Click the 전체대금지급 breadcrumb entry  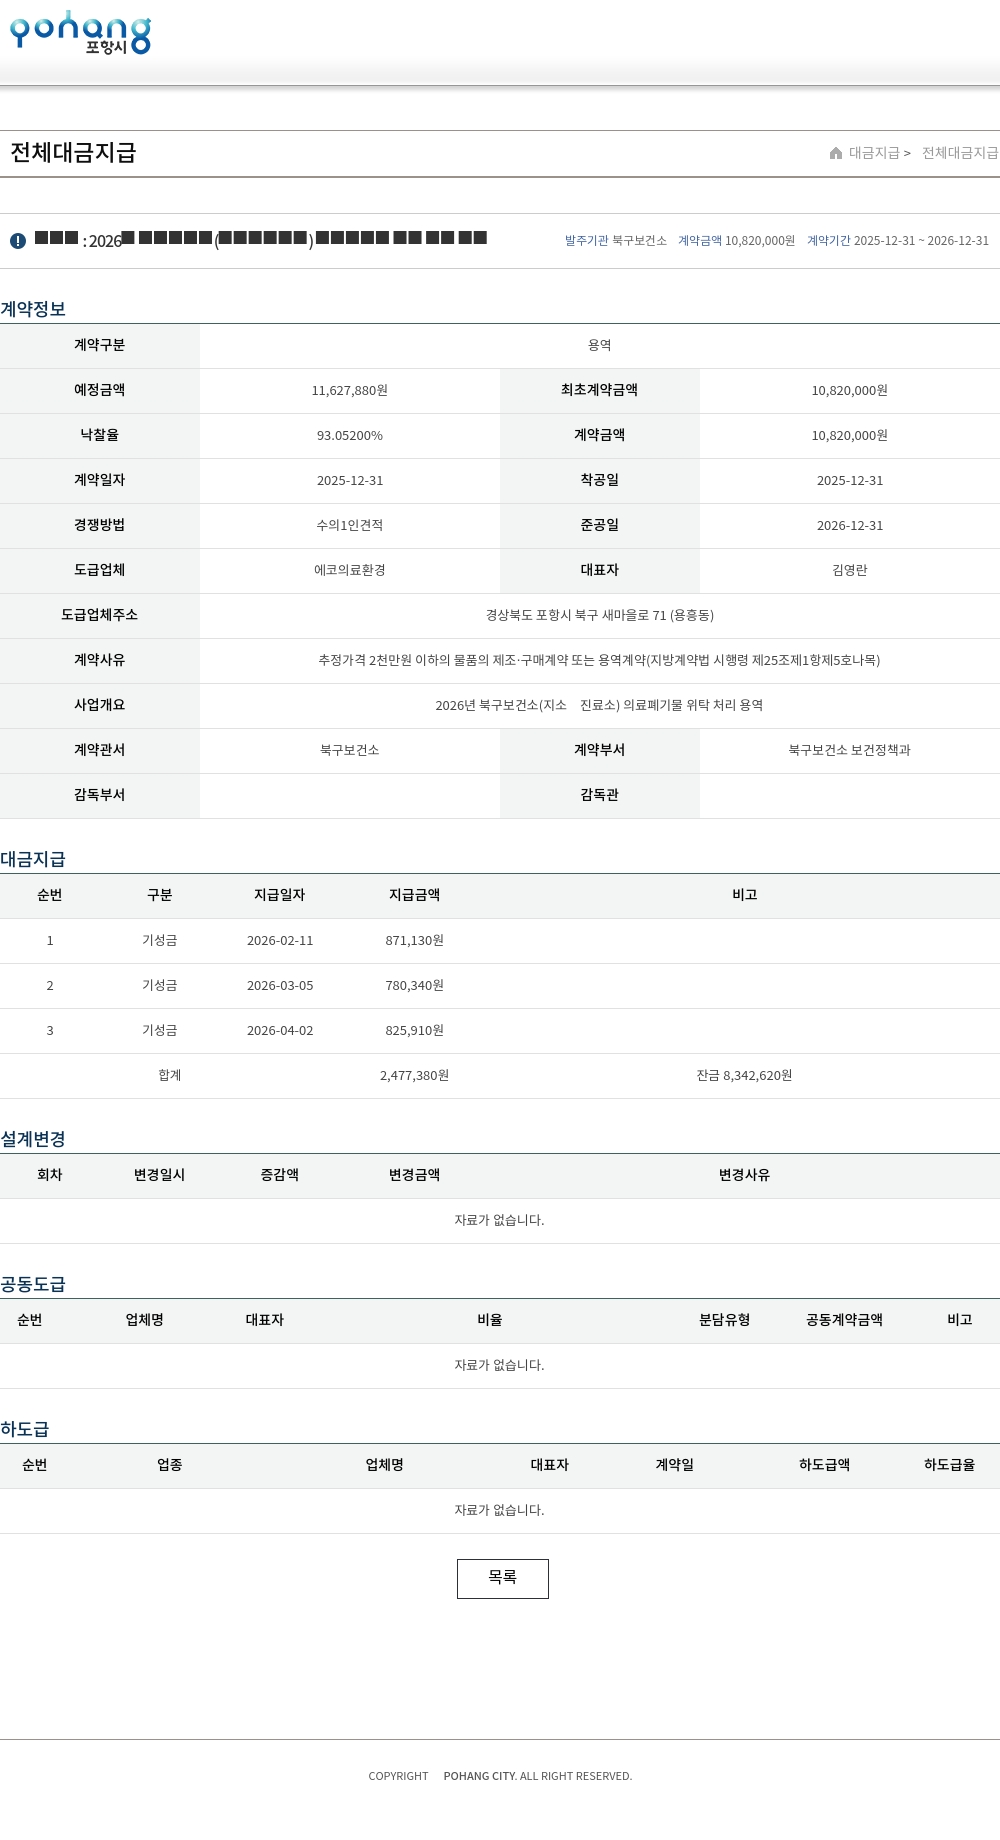click(959, 153)
